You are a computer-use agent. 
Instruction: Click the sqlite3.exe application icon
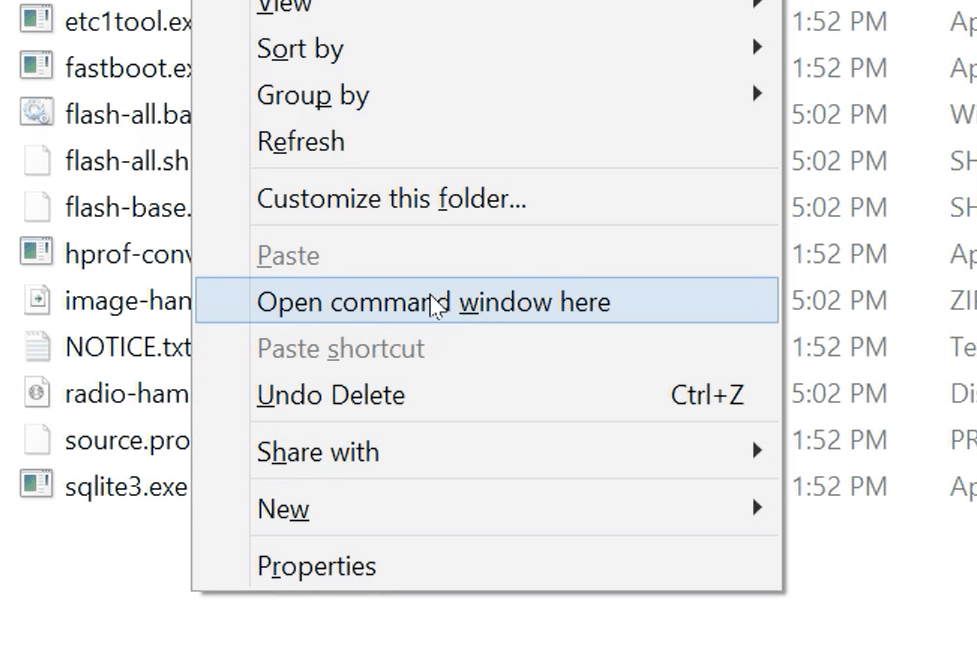coord(37,486)
